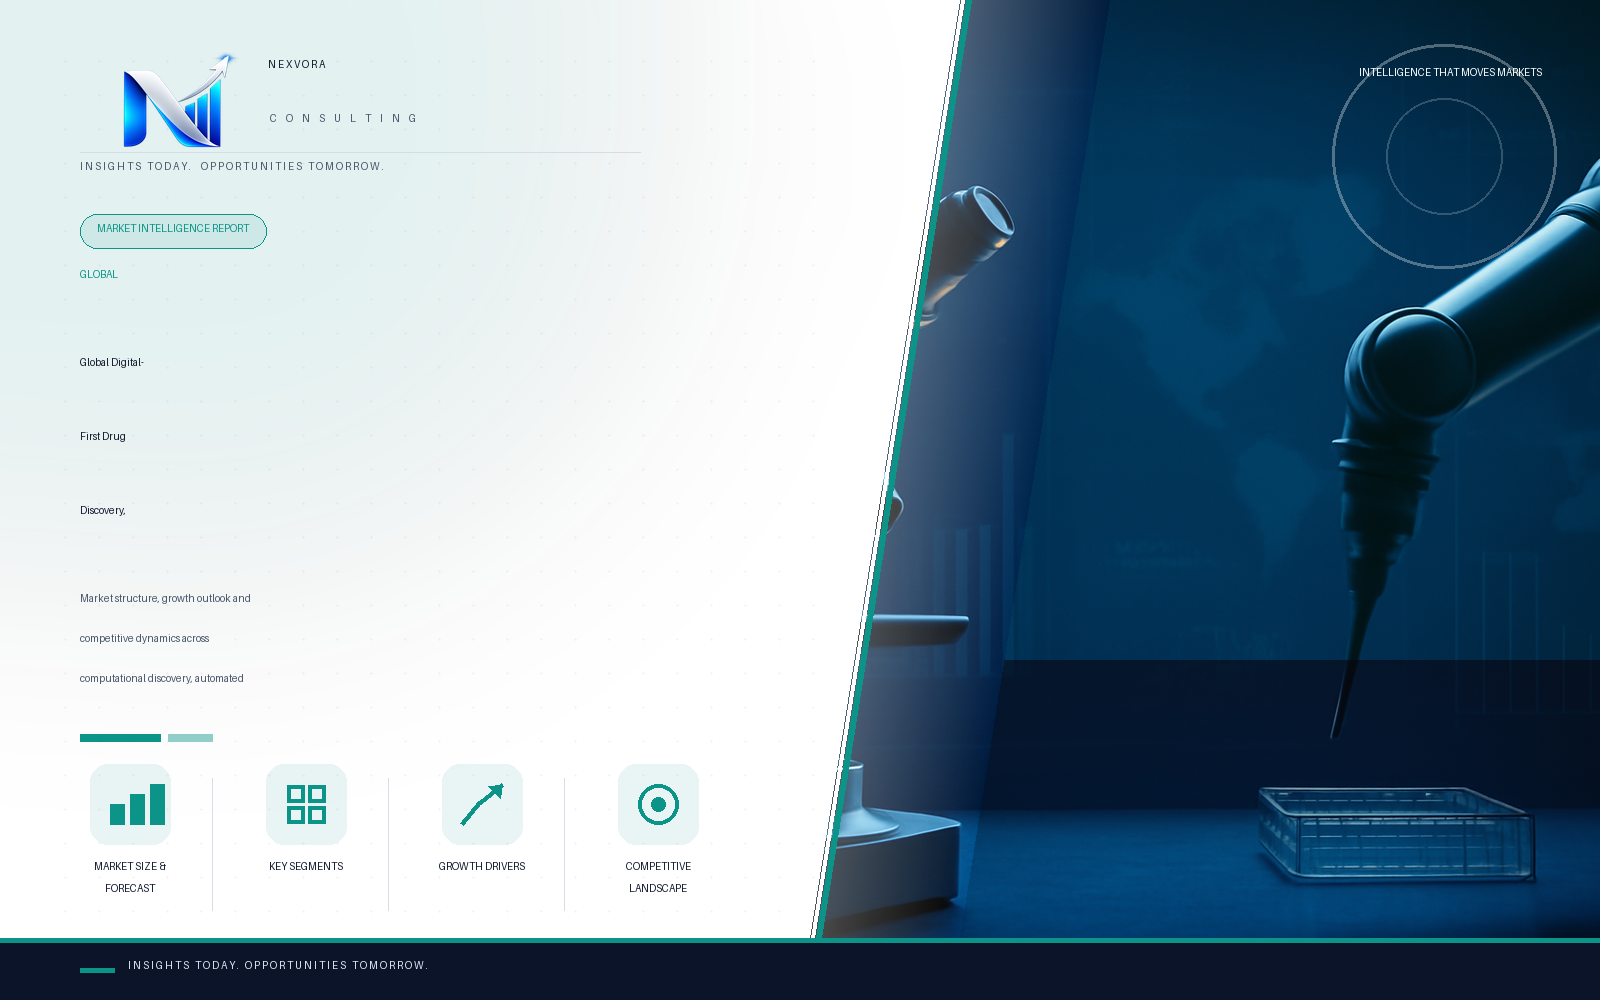Image resolution: width=1600 pixels, height=1000 pixels.
Task: Click the Market Size bar chart icon
Action: (130, 804)
